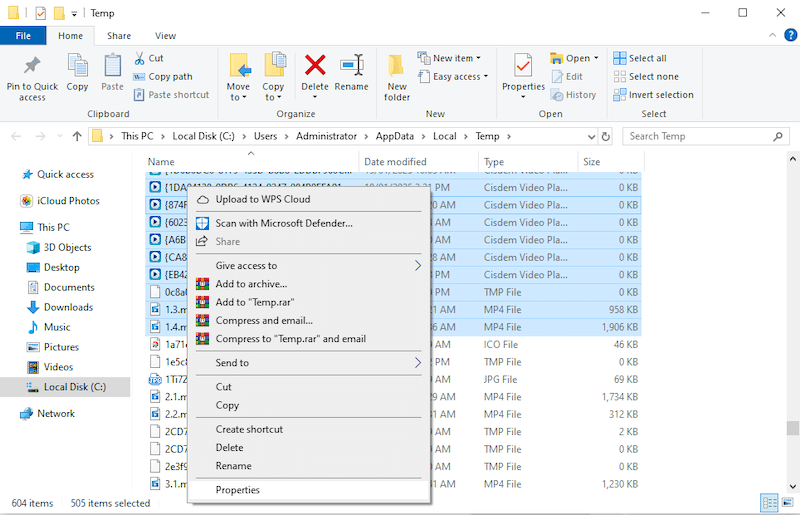Image resolution: width=800 pixels, height=515 pixels.
Task: Click the Paste icon in Clipboard group
Action: [113, 66]
